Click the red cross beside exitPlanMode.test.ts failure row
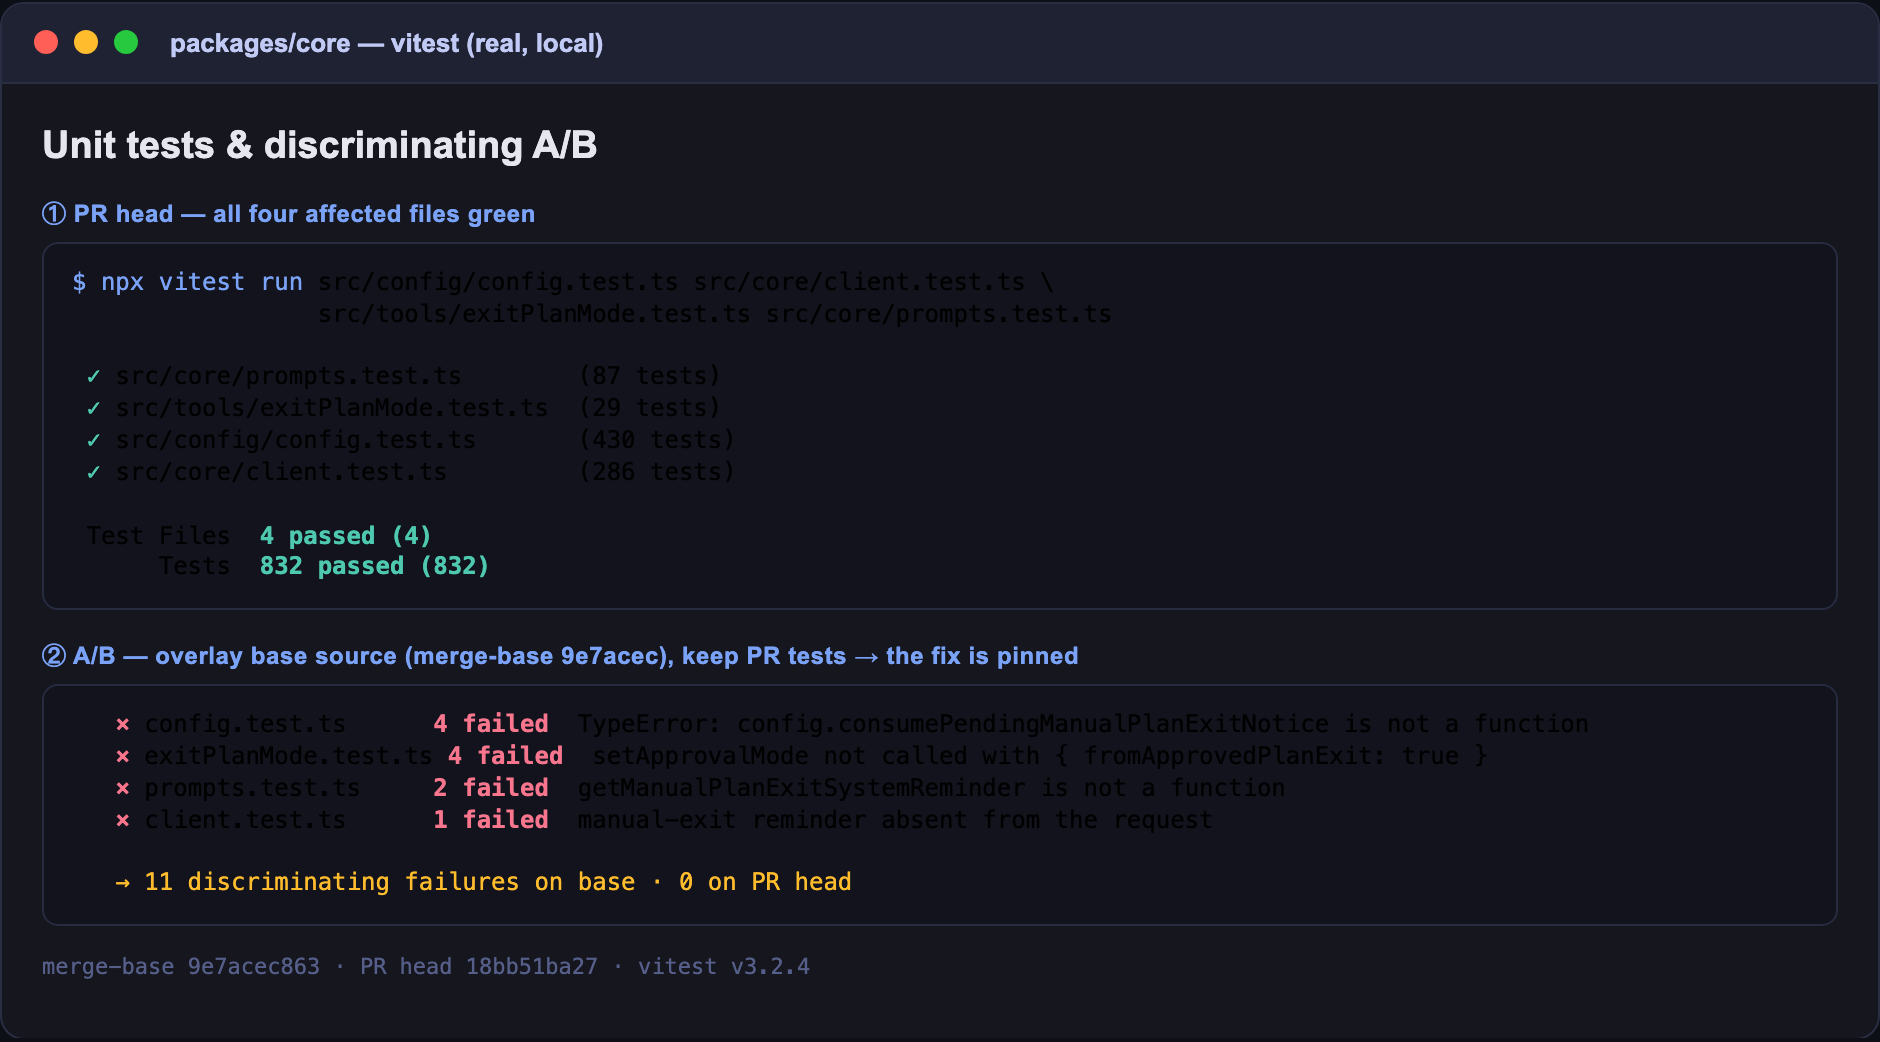The height and width of the screenshot is (1042, 1880). pyautogui.click(x=122, y=757)
